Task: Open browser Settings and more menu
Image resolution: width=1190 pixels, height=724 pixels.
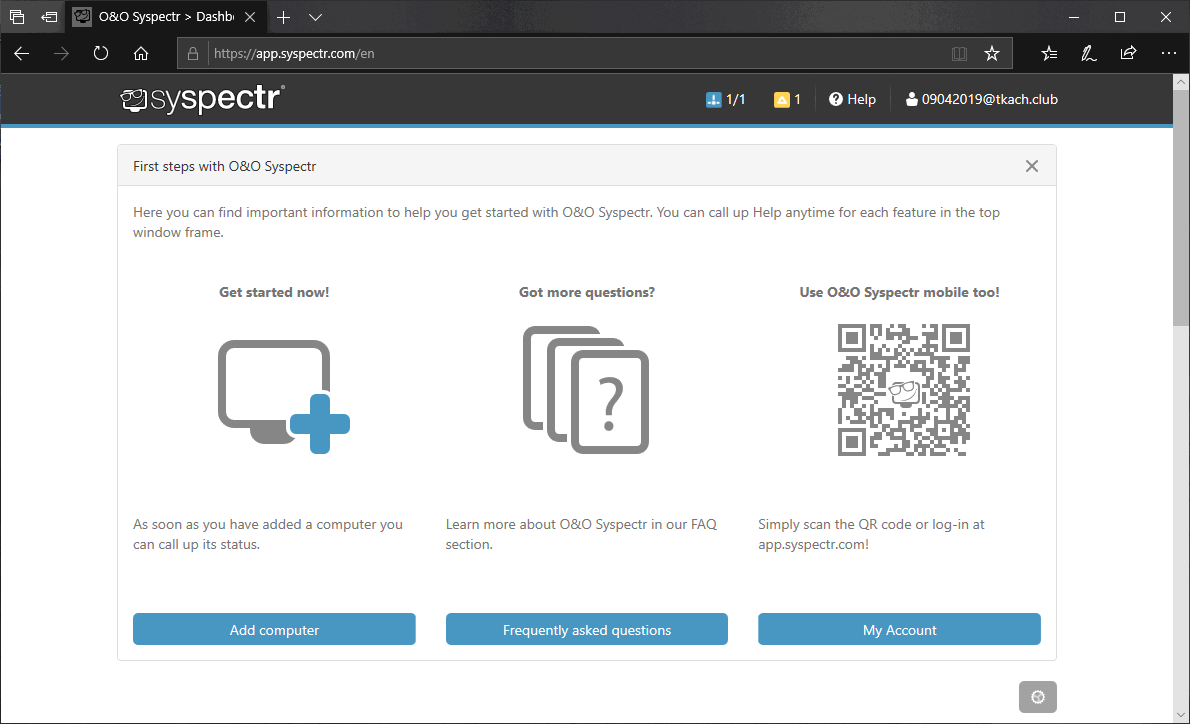Action: [x=1169, y=53]
